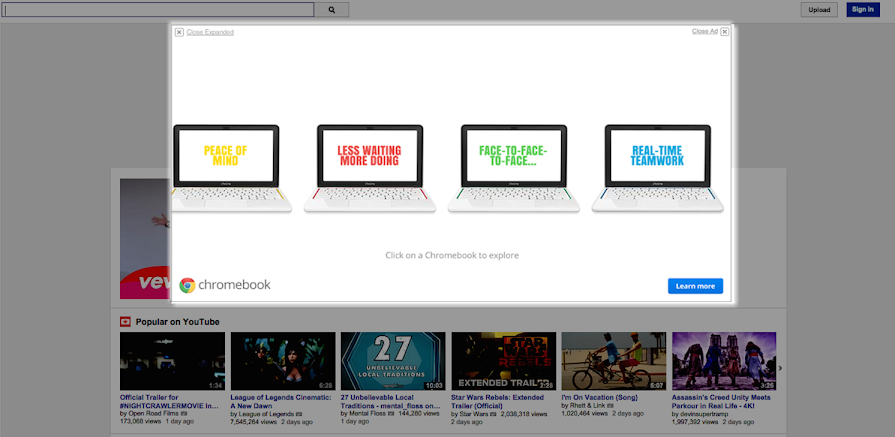895x437 pixels.
Task: Open the Popular on YouTube heading
Action: click(x=178, y=322)
